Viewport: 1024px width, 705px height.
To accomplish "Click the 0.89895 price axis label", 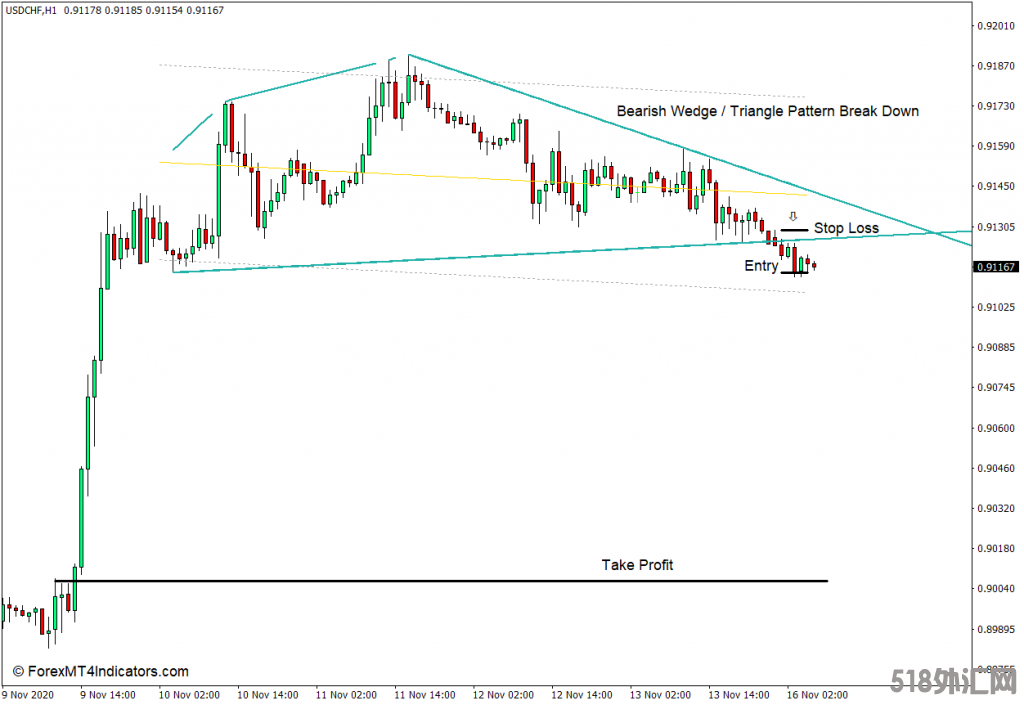I will coord(996,629).
